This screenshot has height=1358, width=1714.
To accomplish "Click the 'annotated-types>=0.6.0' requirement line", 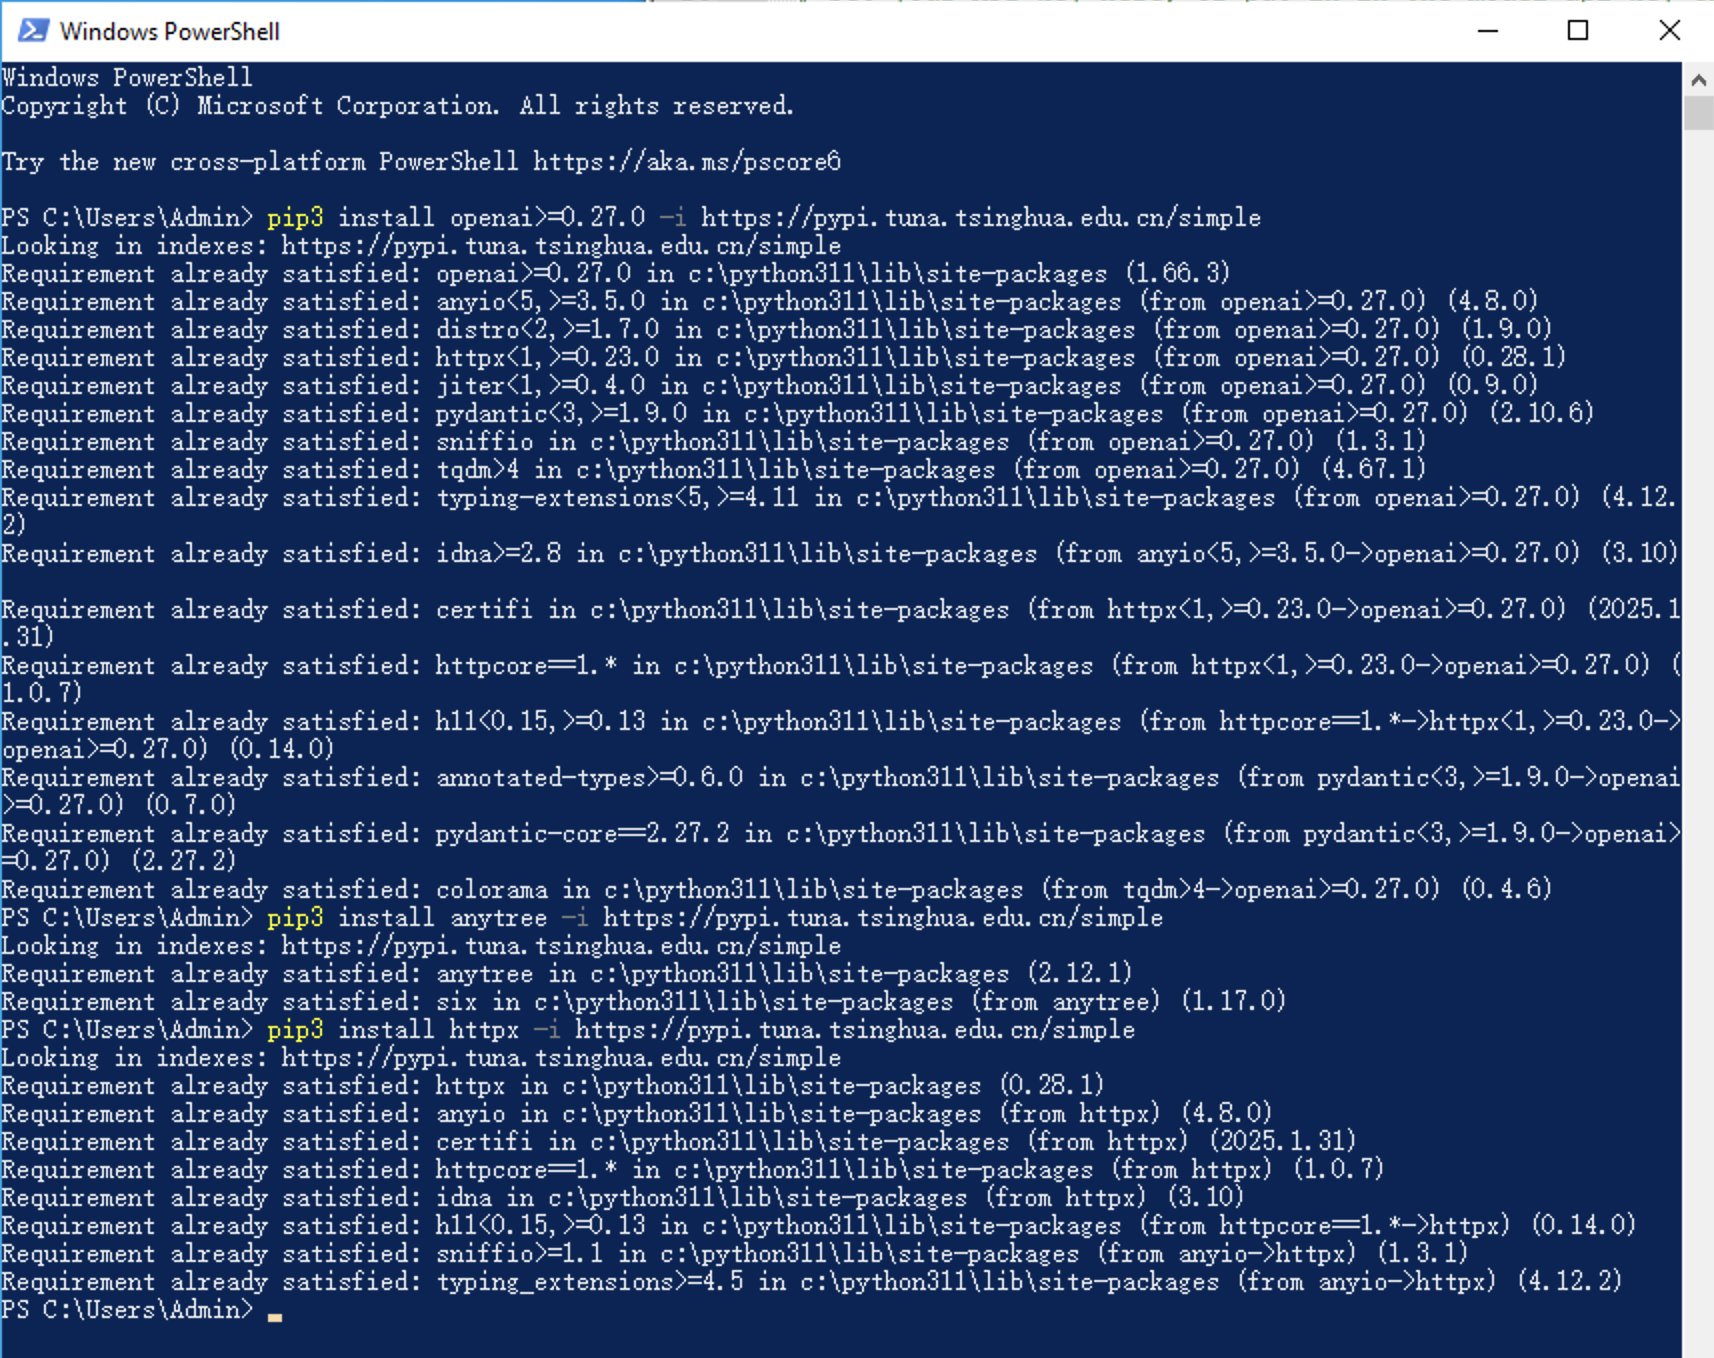I will click(841, 791).
